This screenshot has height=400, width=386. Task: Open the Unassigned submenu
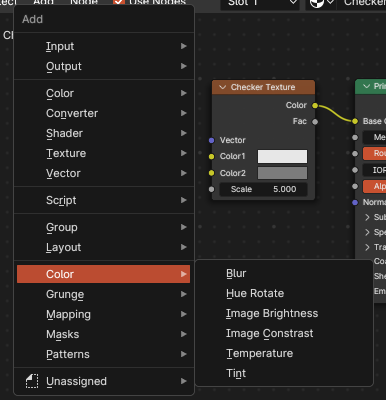103,381
